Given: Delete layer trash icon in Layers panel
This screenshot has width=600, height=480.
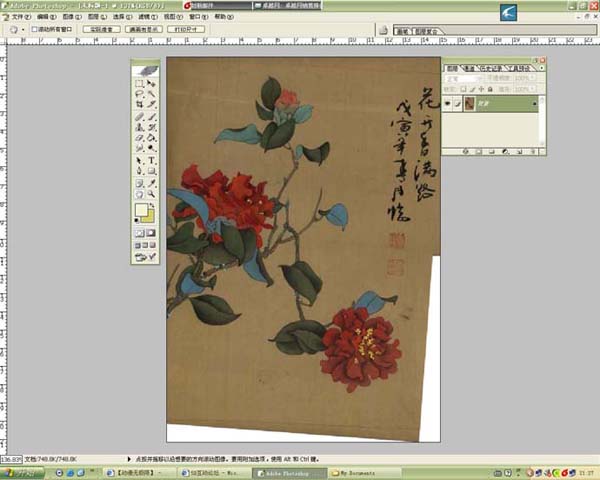Looking at the screenshot, I should (x=533, y=152).
